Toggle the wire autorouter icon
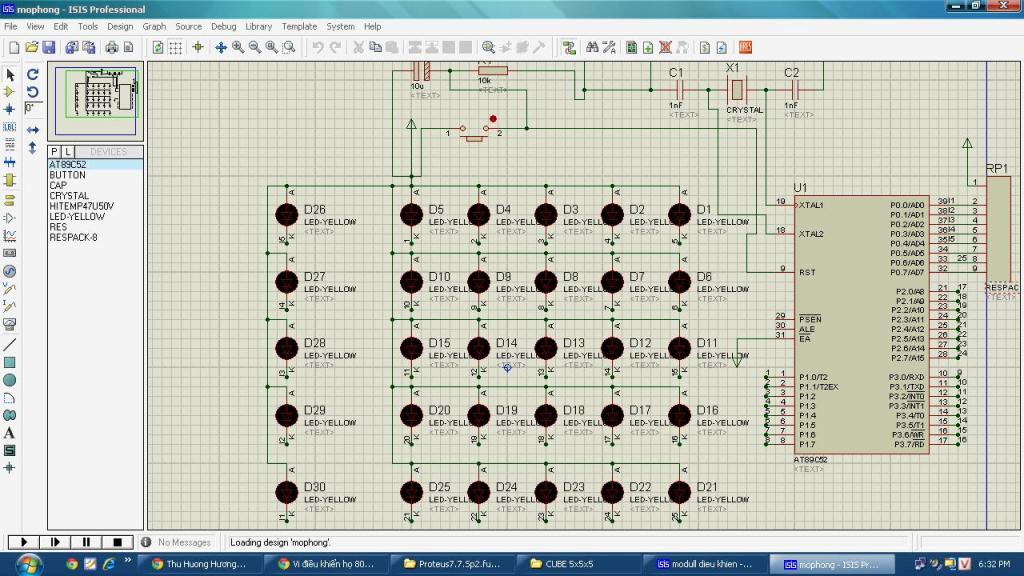Image resolution: width=1024 pixels, height=576 pixels. pyautogui.click(x=569, y=48)
